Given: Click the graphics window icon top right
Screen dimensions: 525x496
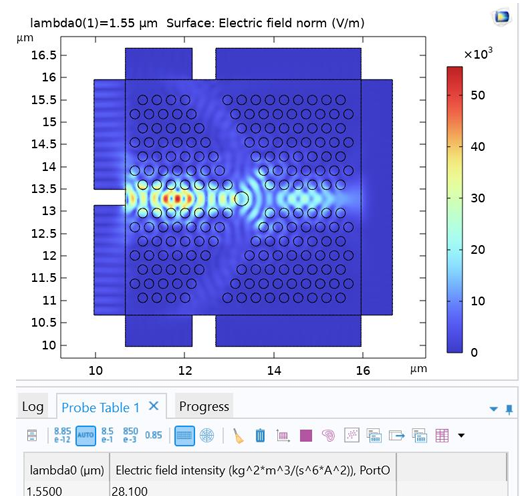Looking at the screenshot, I should tap(502, 17).
